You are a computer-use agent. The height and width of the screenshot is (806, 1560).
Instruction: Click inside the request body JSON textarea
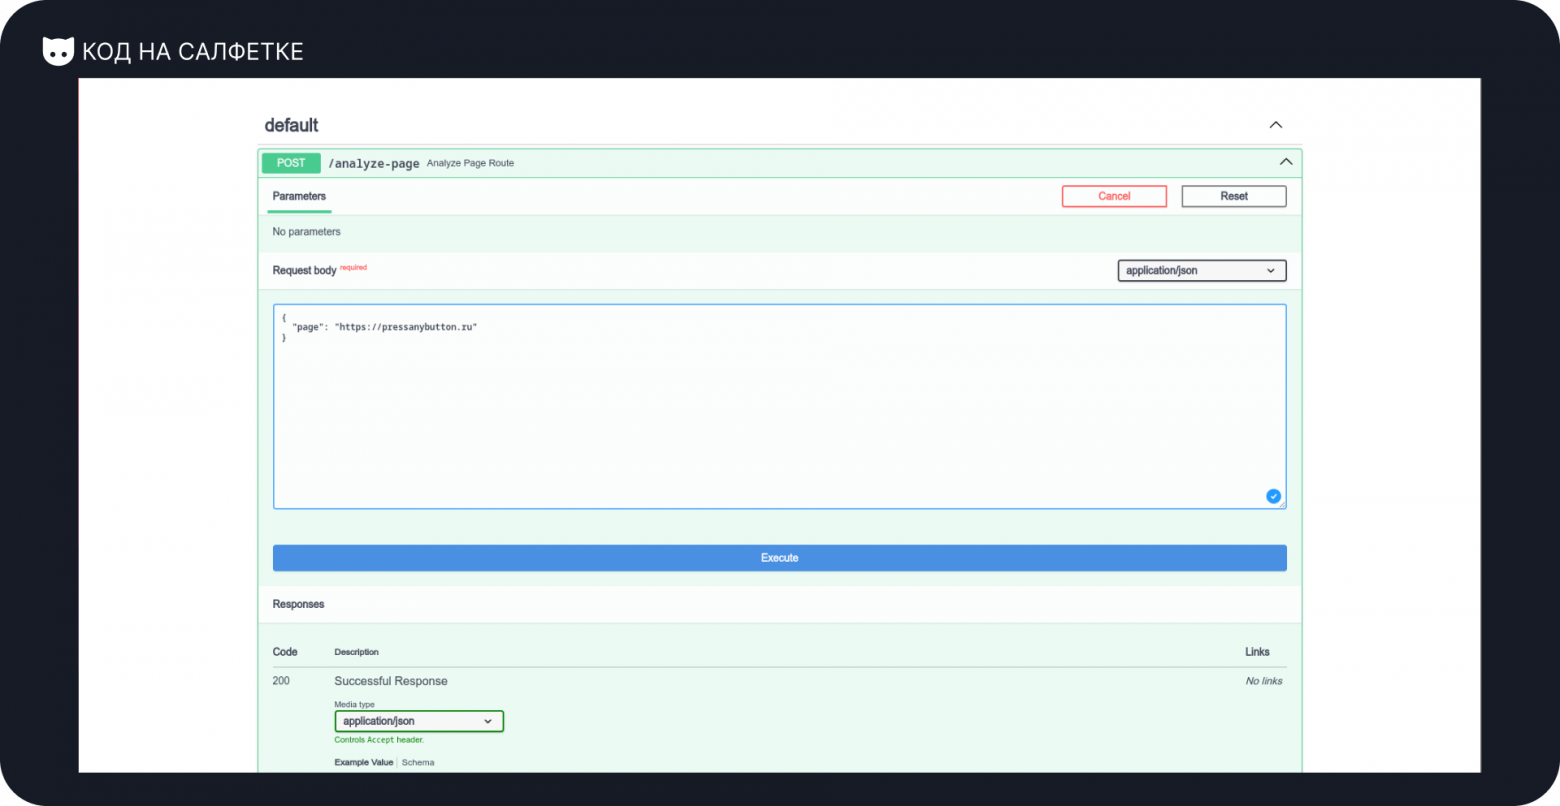point(779,420)
